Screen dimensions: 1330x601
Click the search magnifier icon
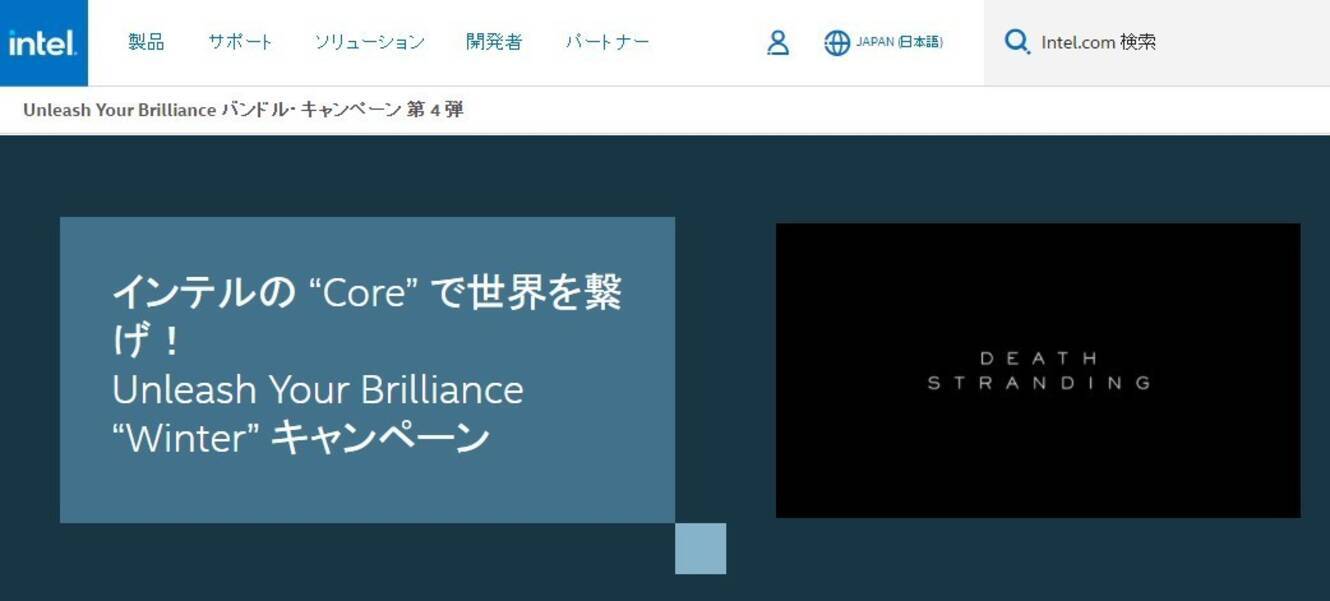1017,43
